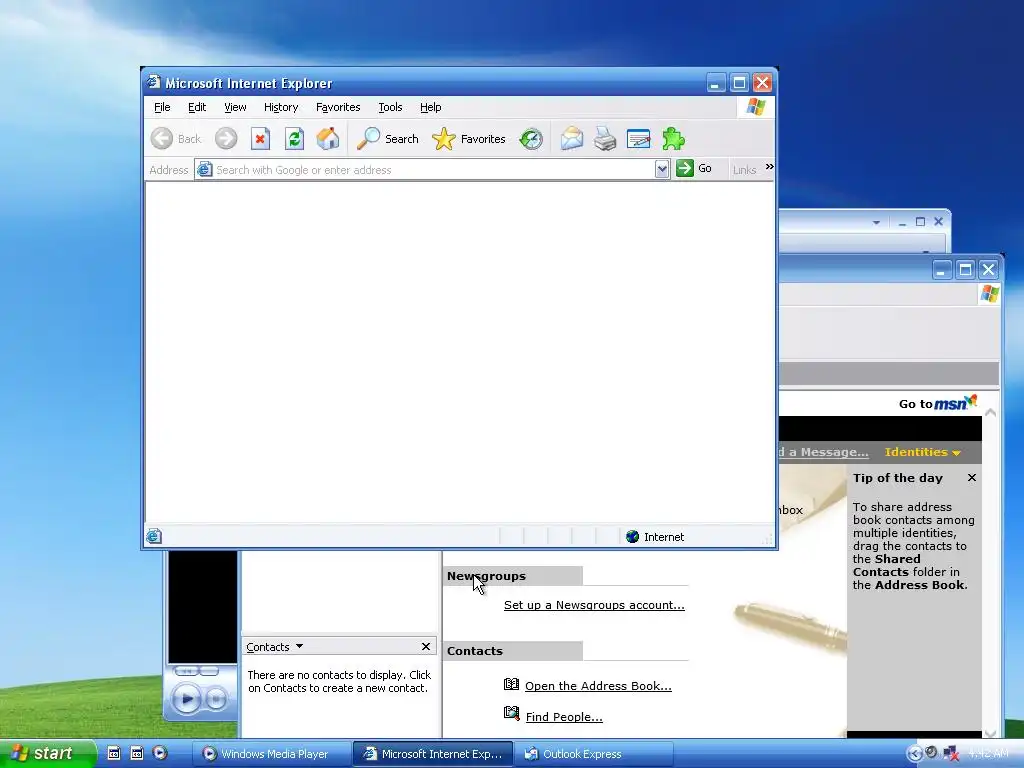This screenshot has height=768, width=1024.
Task: Open the History menu in Internet Explorer
Action: point(281,107)
